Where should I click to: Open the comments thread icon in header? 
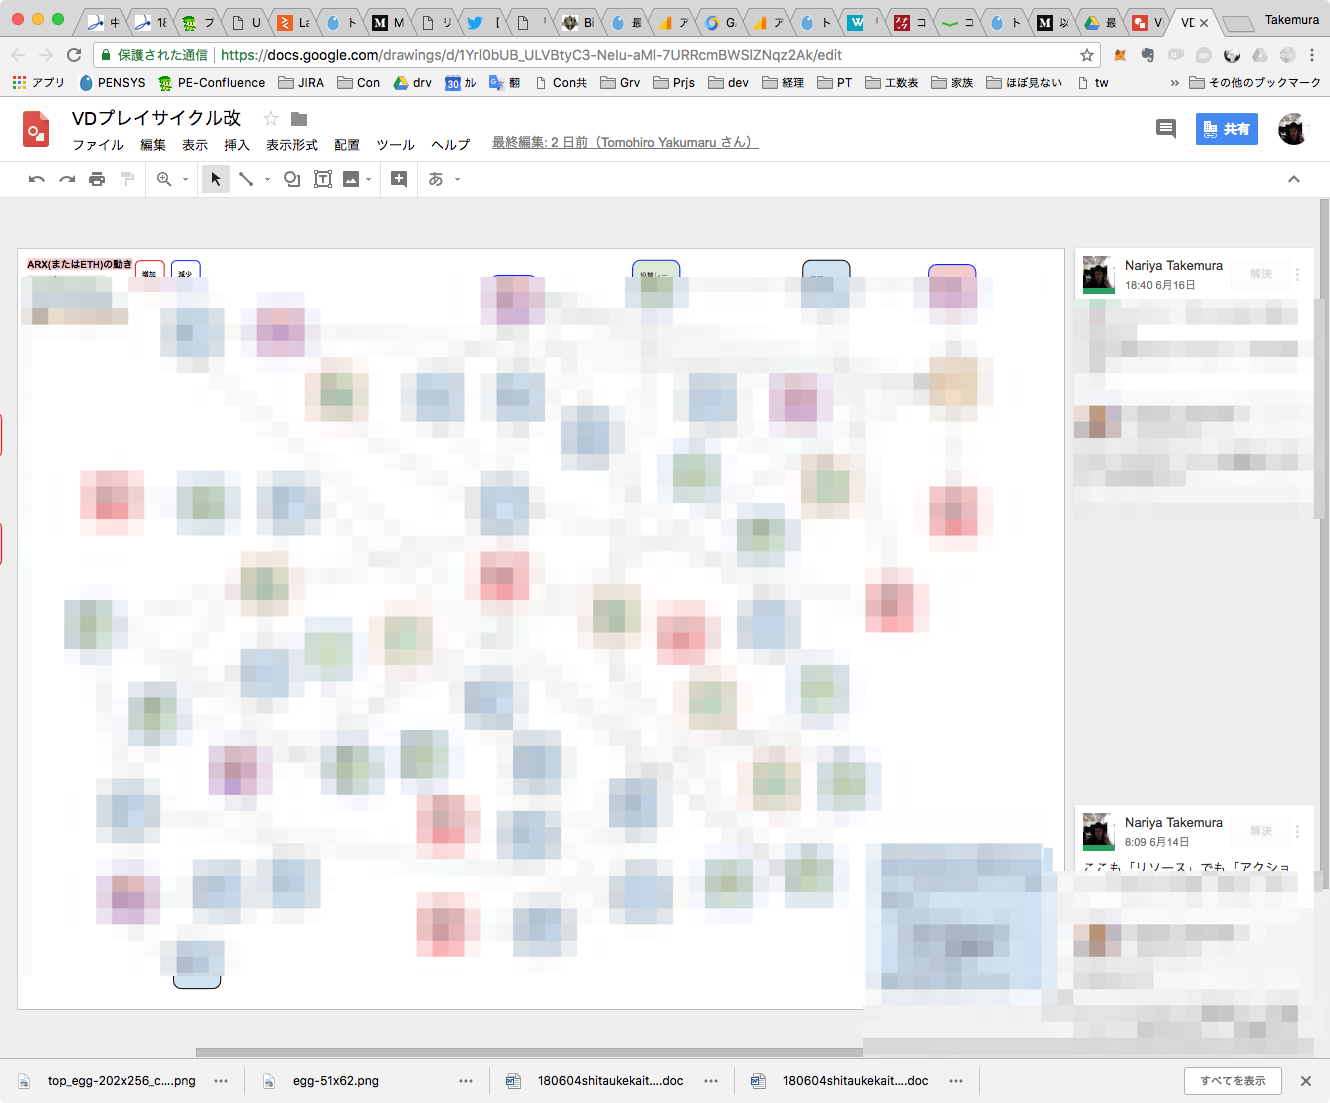1166,128
